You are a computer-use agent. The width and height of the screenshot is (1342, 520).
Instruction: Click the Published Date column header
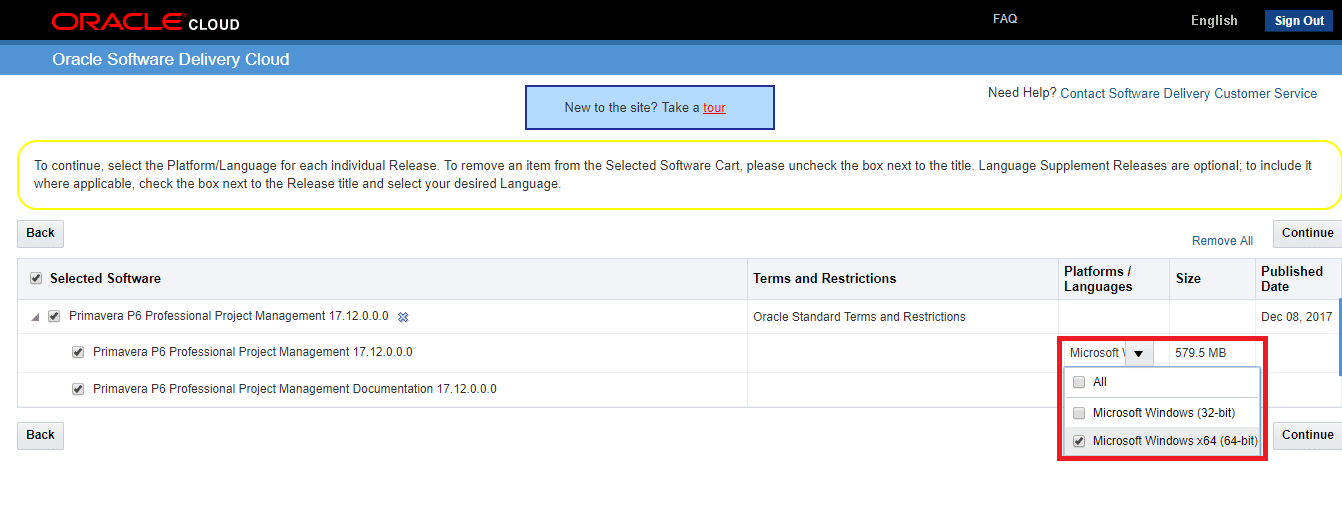[1292, 279]
